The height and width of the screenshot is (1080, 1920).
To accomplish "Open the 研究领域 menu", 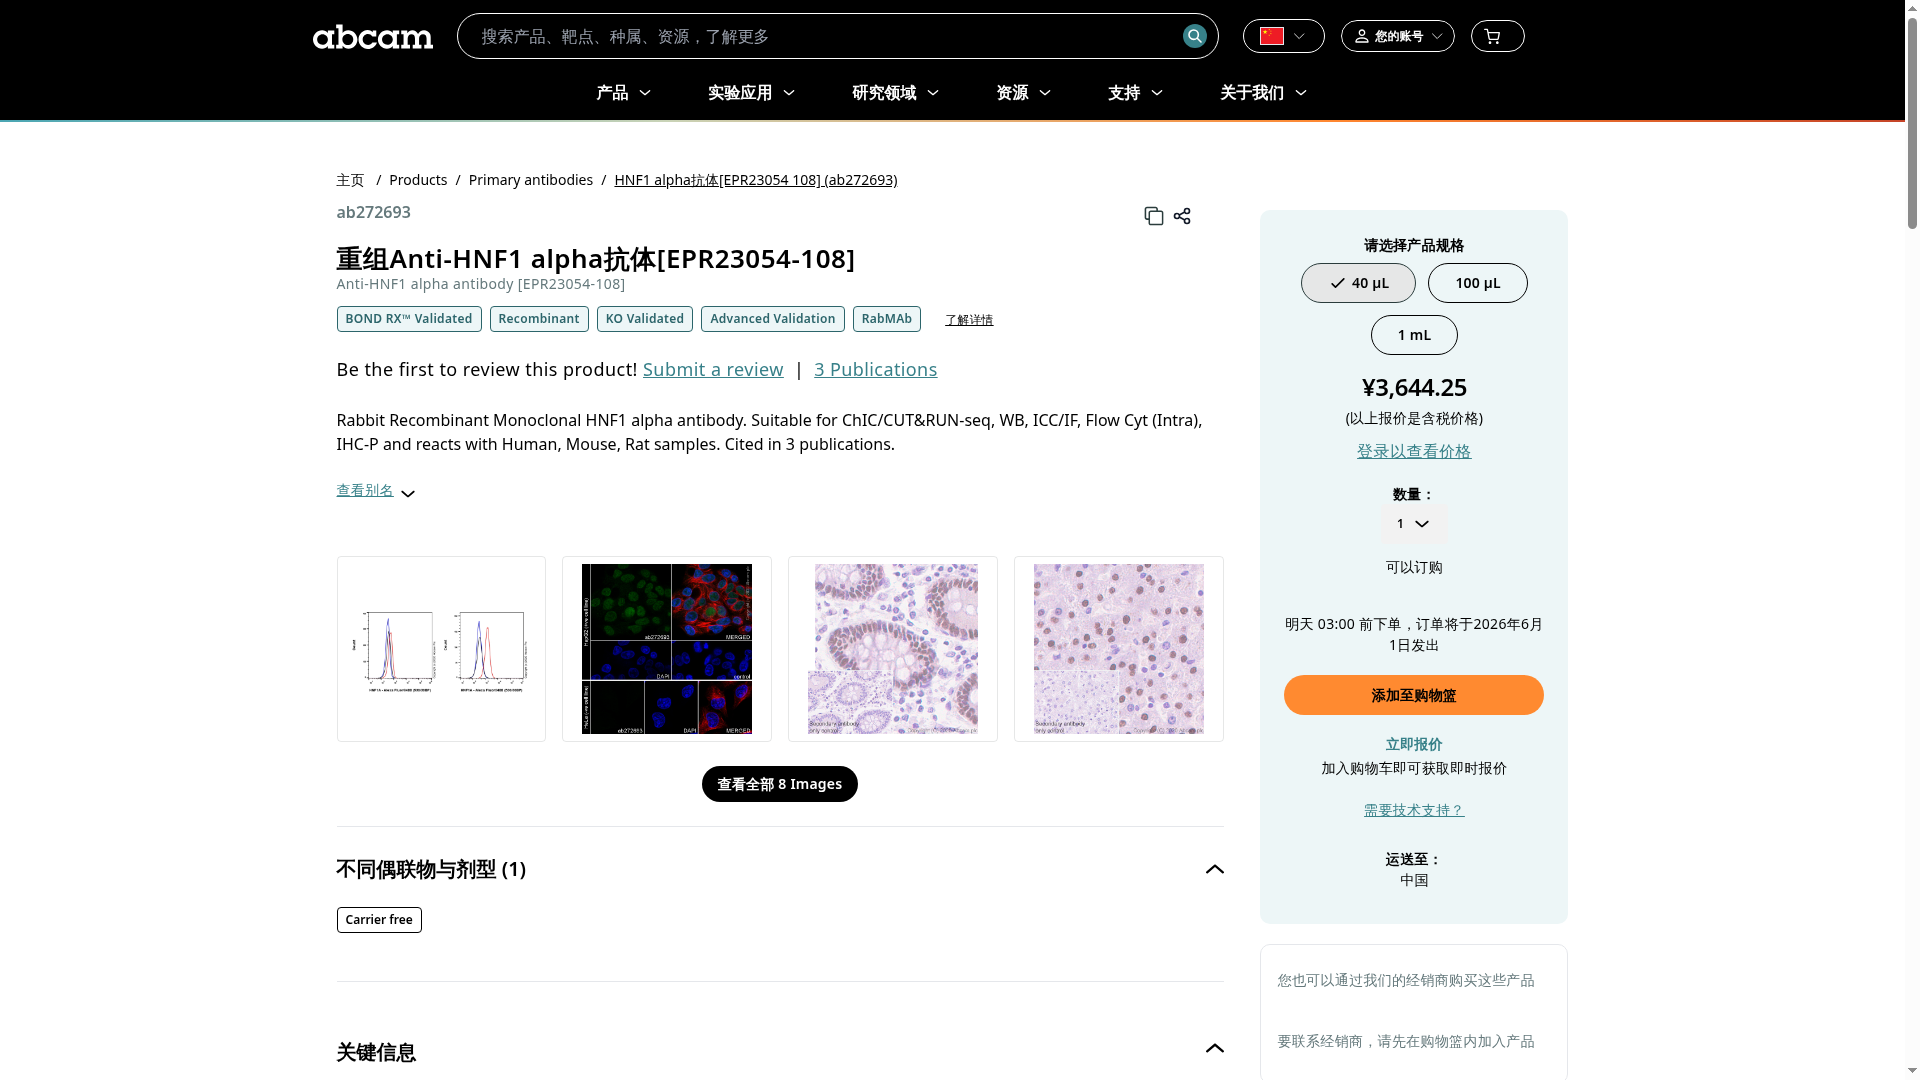I will tap(895, 93).
